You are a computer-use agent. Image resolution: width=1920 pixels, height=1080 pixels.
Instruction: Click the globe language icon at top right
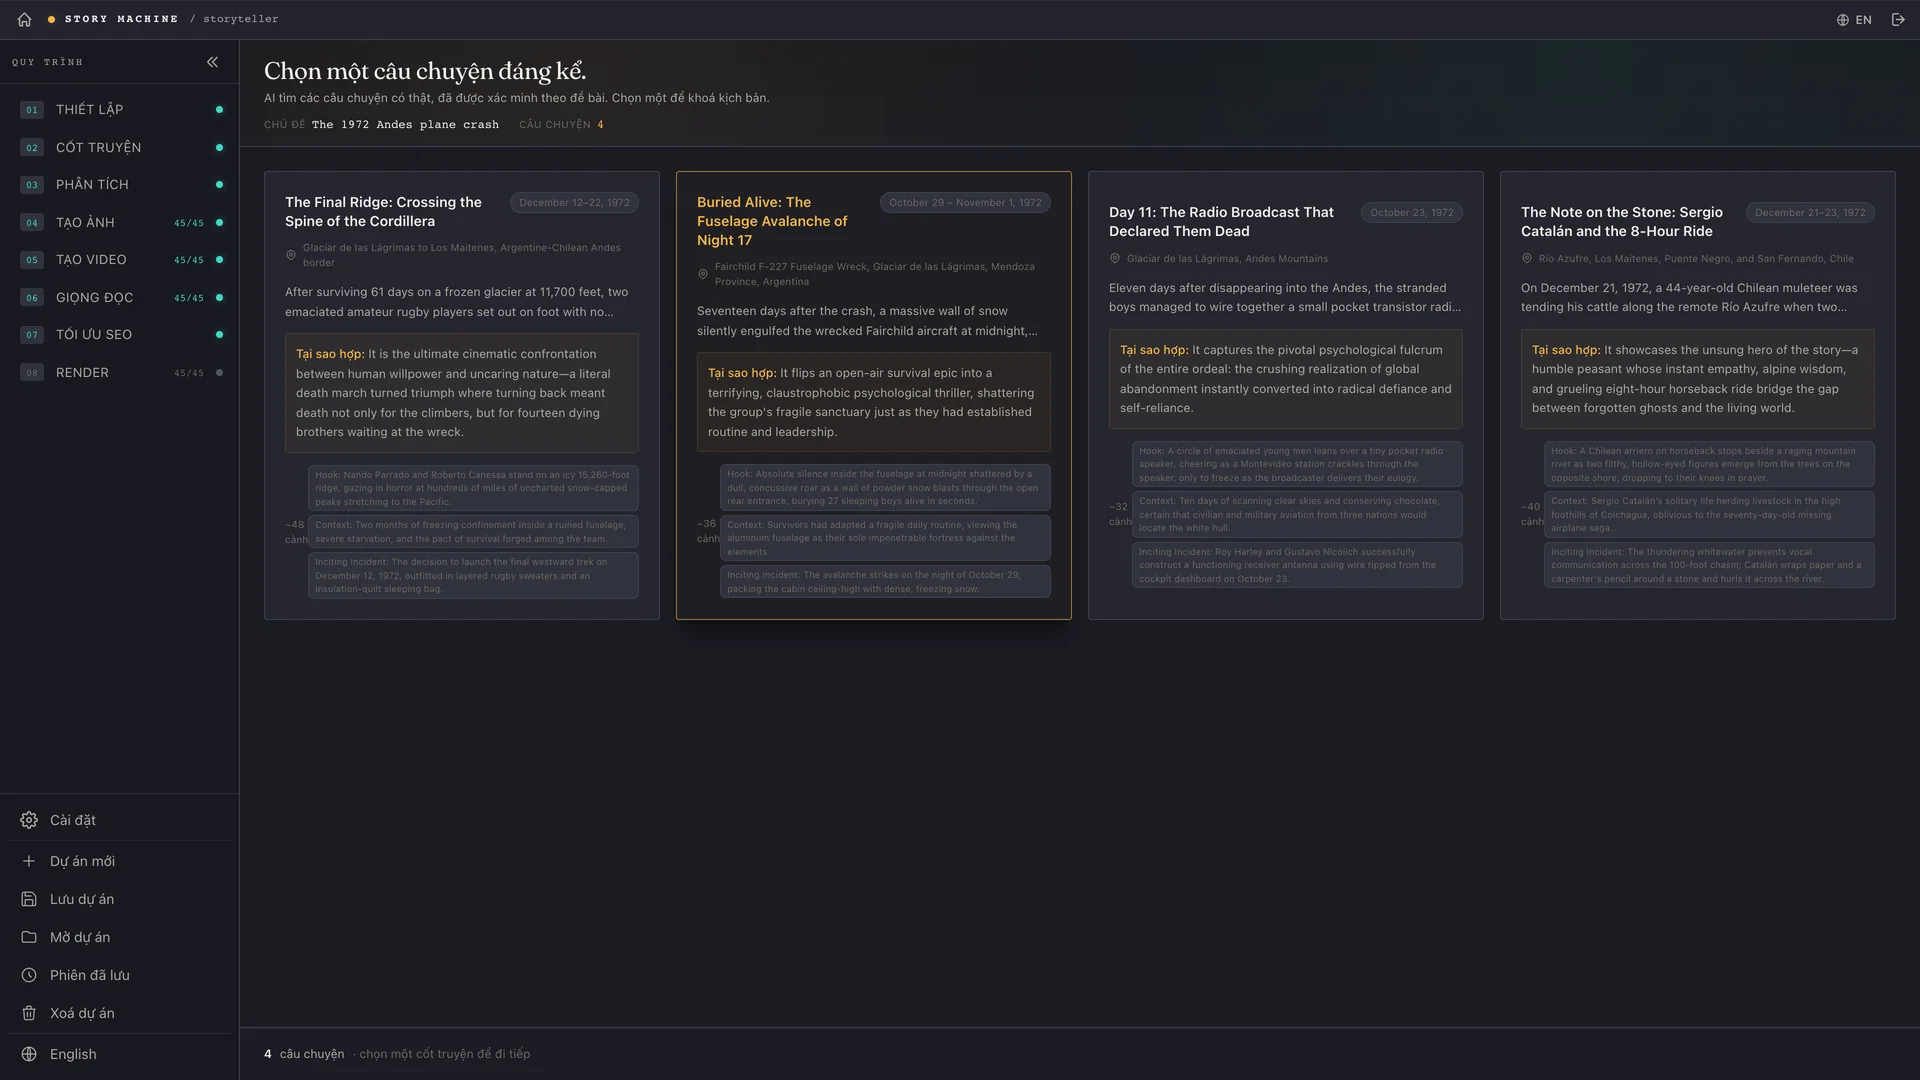pyautogui.click(x=1842, y=20)
